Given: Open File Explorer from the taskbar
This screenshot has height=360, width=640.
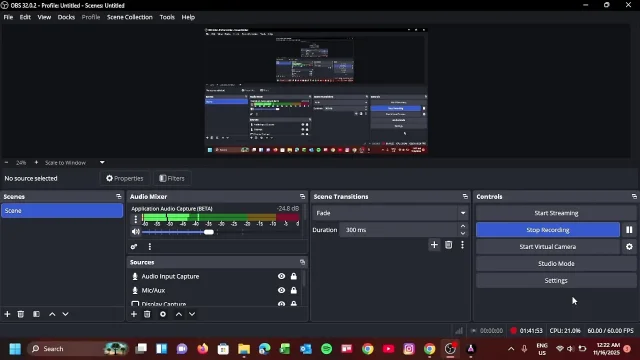Looking at the screenshot, I should pyautogui.click(x=244, y=349).
